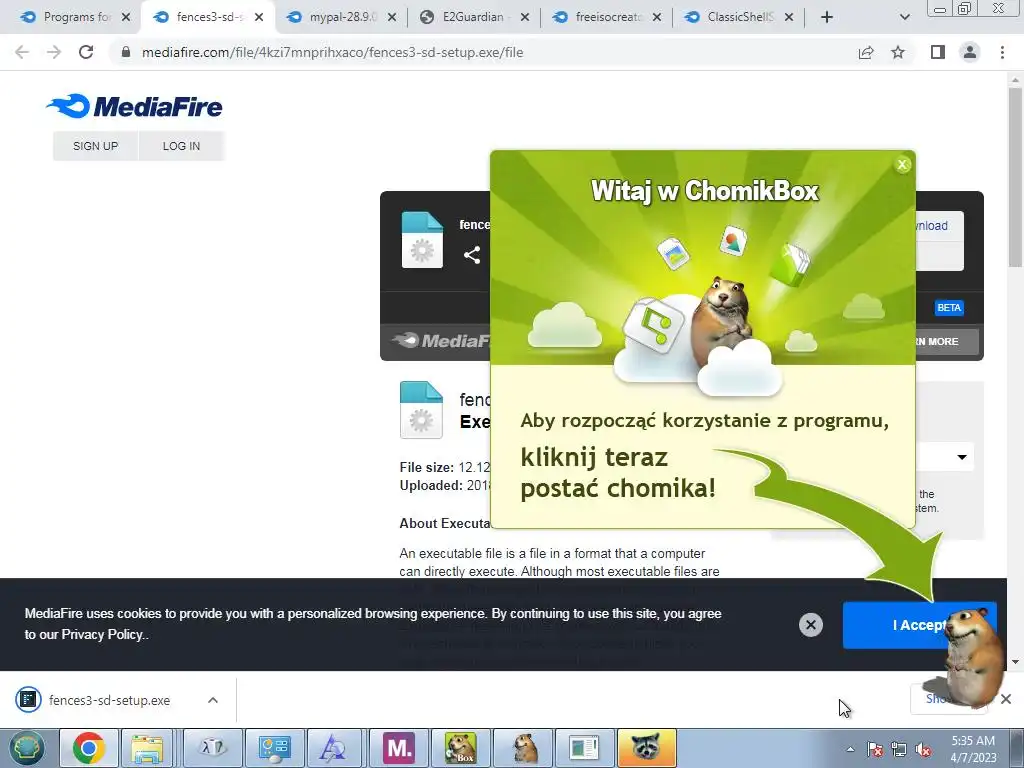Show hidden system tray icons arrow
This screenshot has width=1024, height=768.
pyautogui.click(x=850, y=750)
